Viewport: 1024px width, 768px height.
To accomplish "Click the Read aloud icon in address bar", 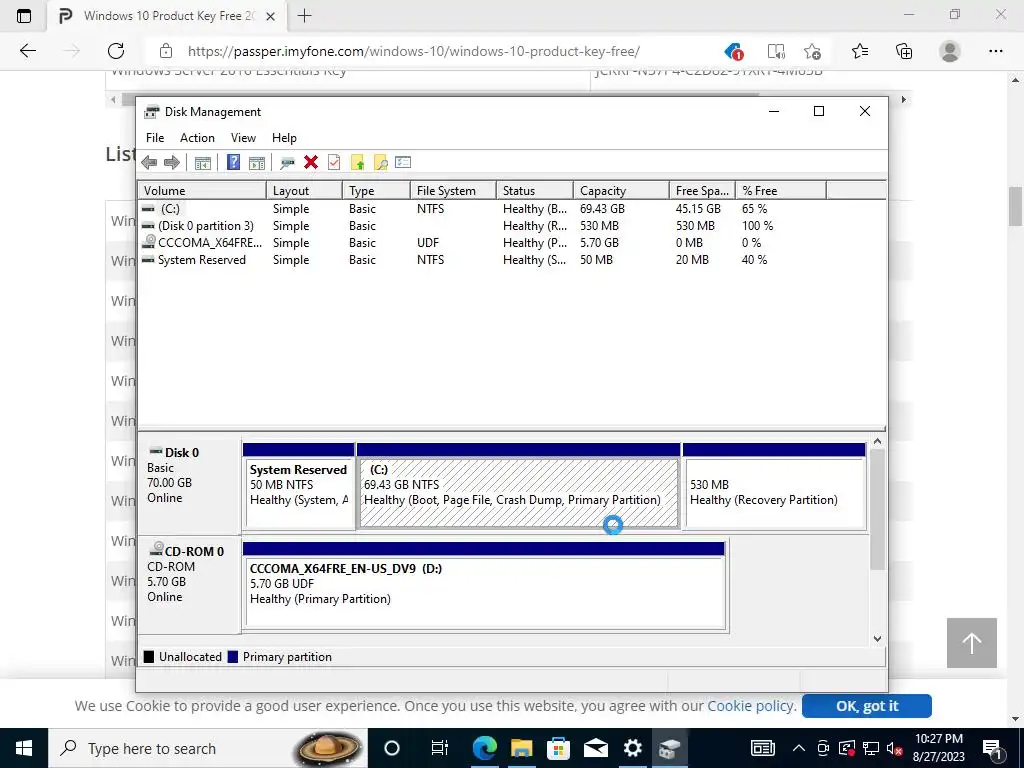I will [776, 51].
